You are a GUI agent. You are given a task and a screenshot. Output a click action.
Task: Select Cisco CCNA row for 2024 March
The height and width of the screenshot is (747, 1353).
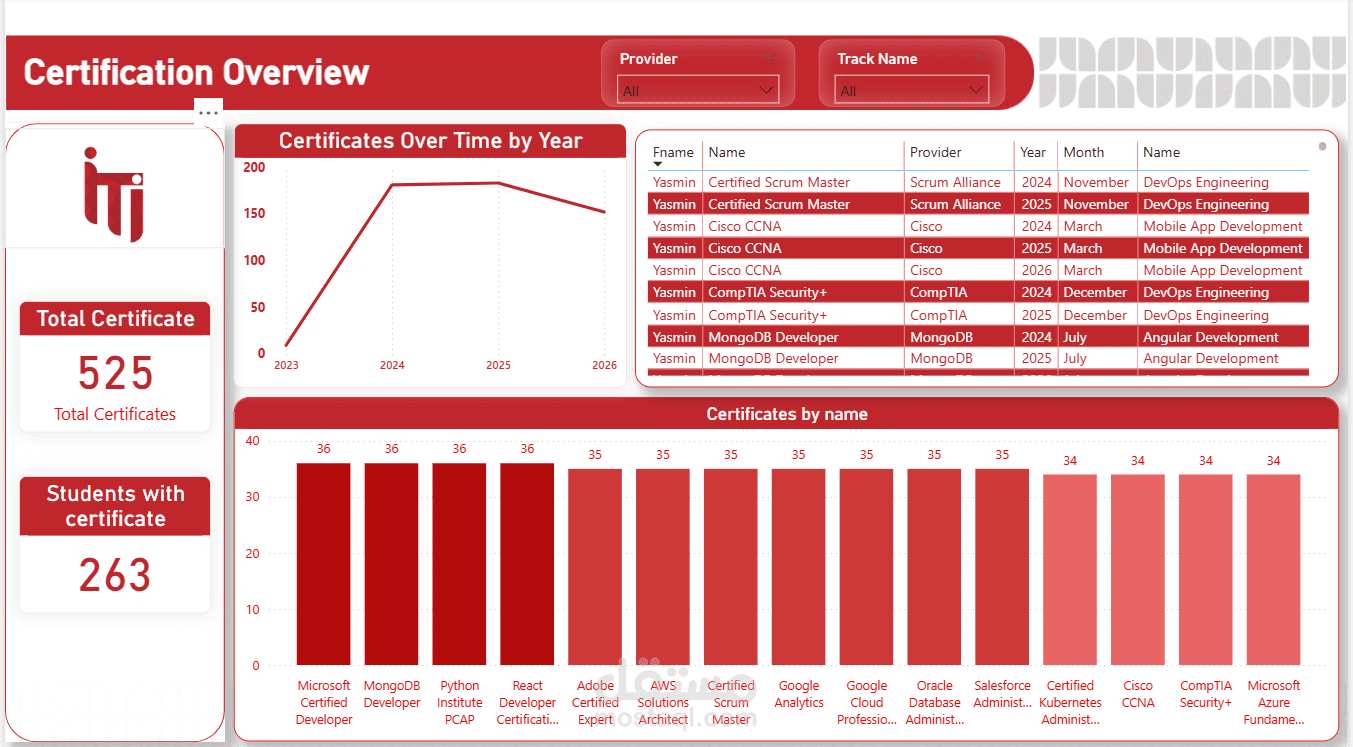click(978, 226)
